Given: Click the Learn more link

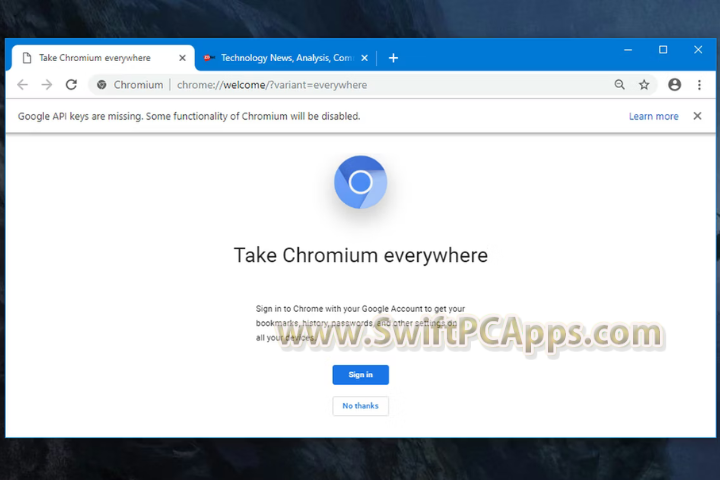Looking at the screenshot, I should pos(653,116).
